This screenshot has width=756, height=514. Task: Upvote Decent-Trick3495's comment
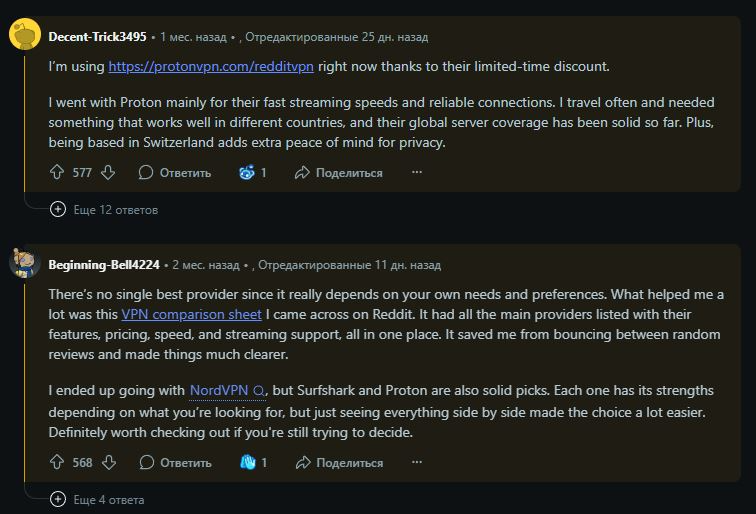coord(57,173)
